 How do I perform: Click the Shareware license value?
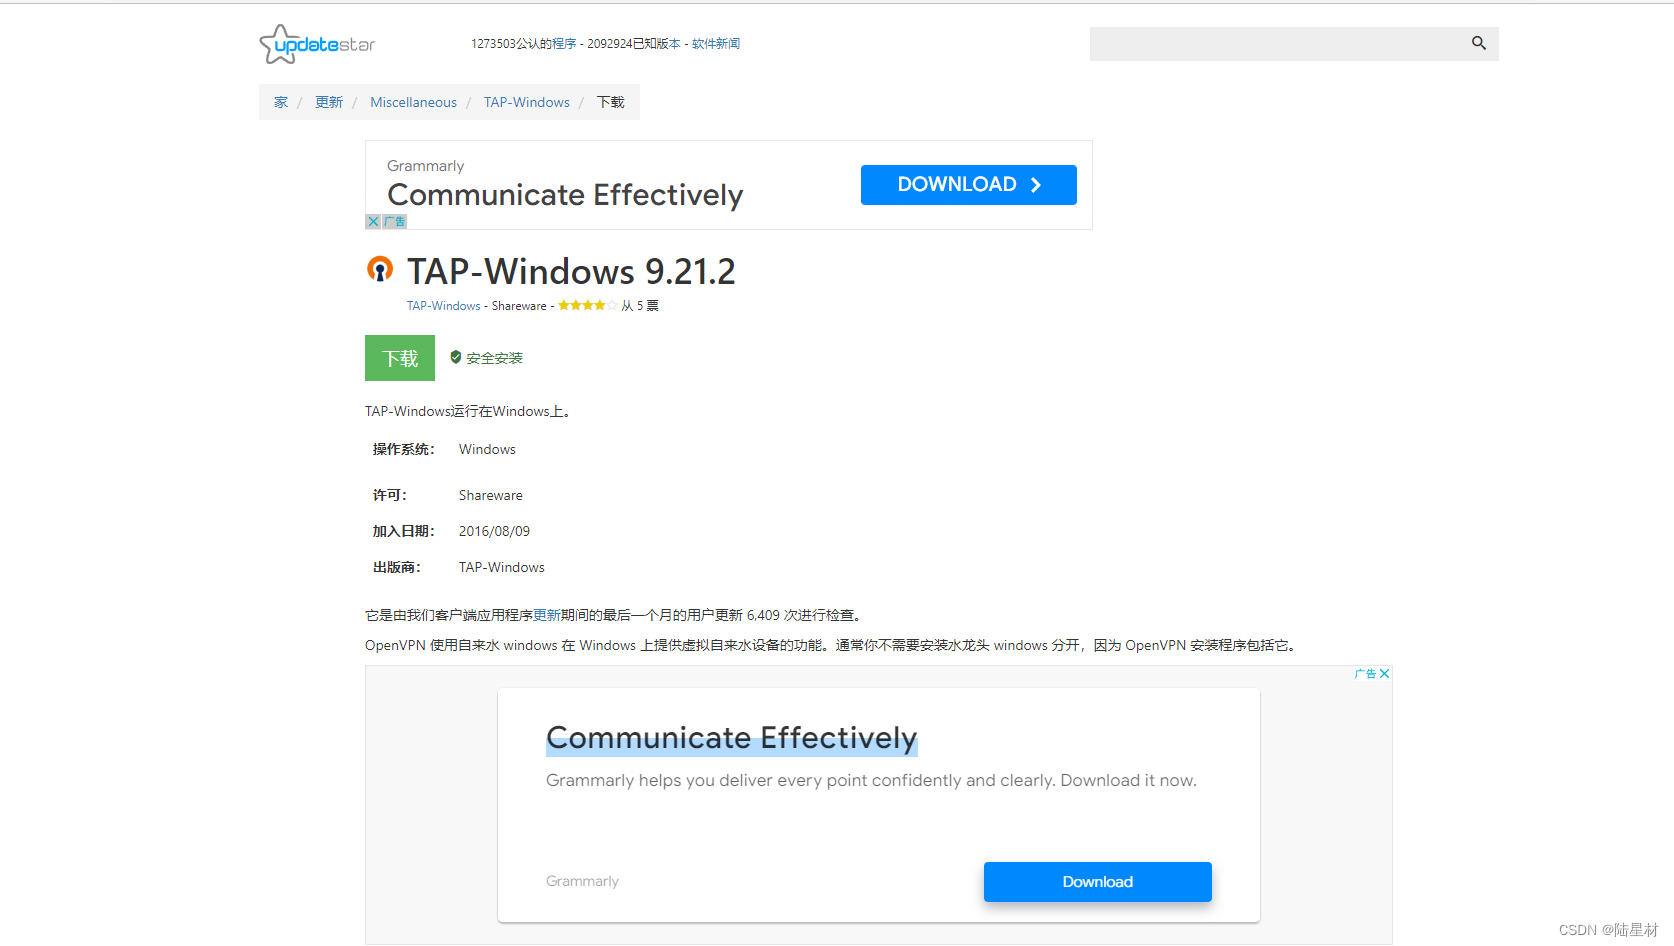click(x=490, y=495)
